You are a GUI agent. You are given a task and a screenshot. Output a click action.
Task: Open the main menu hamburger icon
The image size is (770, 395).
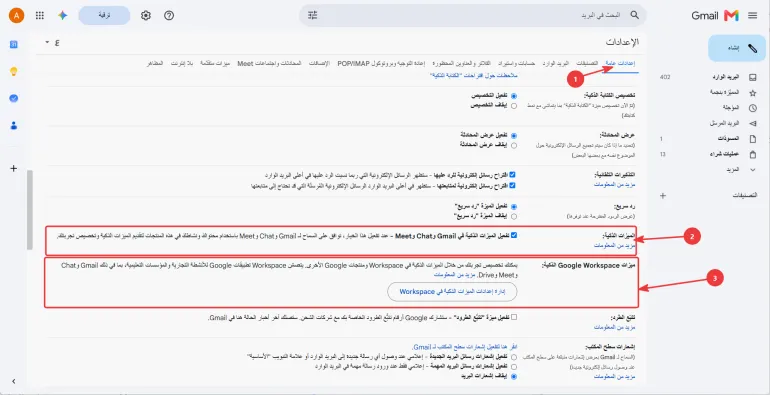tap(752, 16)
